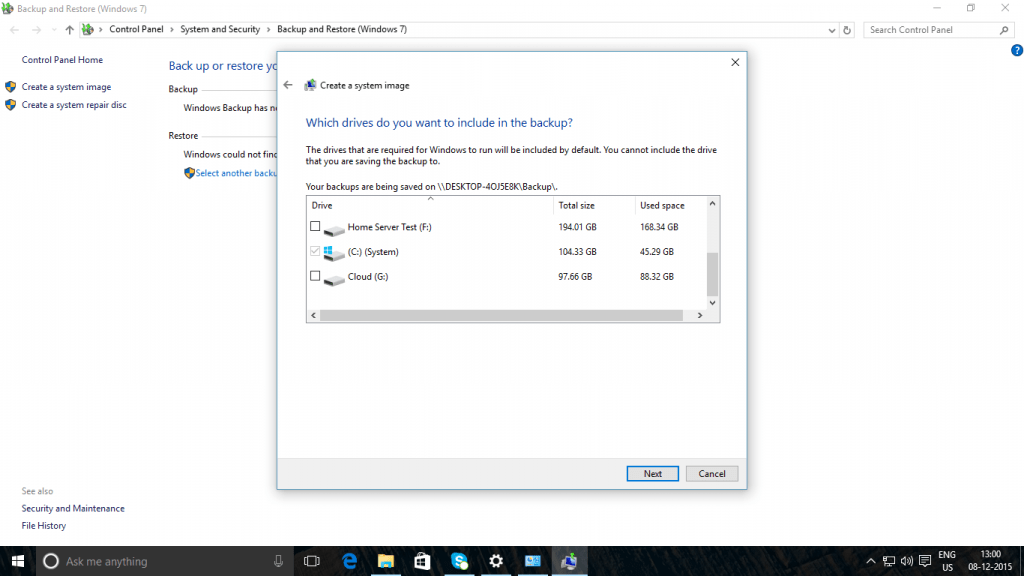
Task: Click the shield icon beside Create a system image
Action: (x=10, y=87)
